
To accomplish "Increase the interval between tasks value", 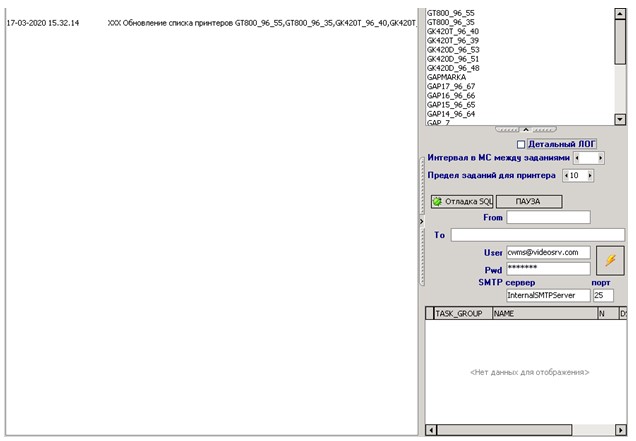I will [600, 158].
